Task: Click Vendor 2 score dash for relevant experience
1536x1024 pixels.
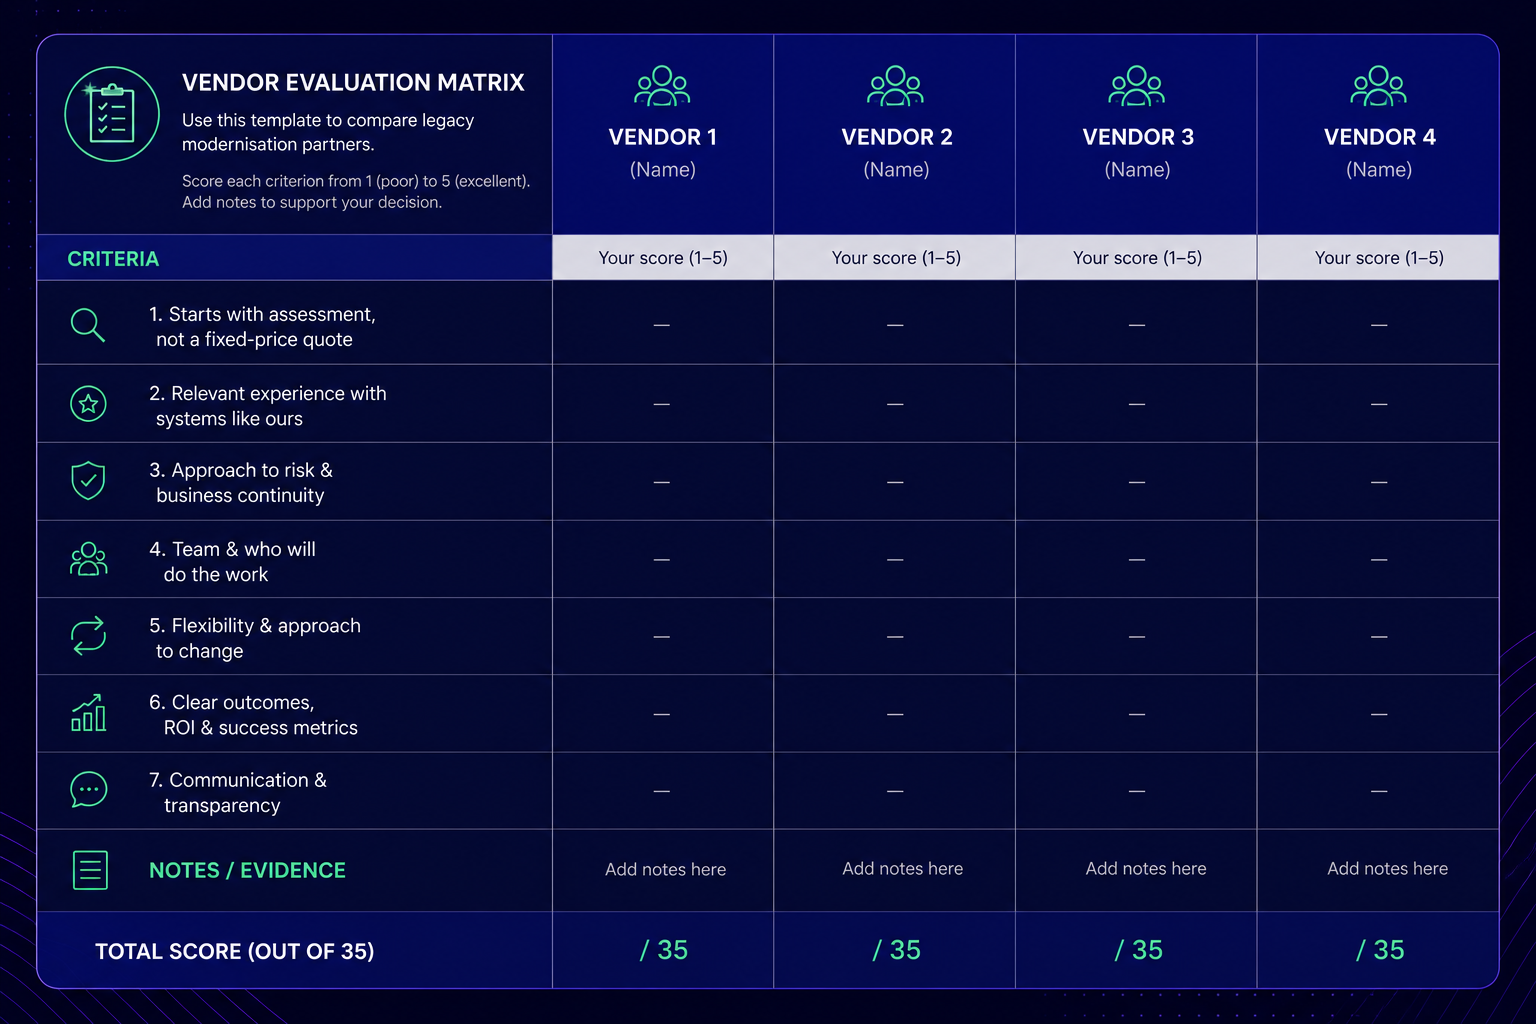Action: coord(895,404)
